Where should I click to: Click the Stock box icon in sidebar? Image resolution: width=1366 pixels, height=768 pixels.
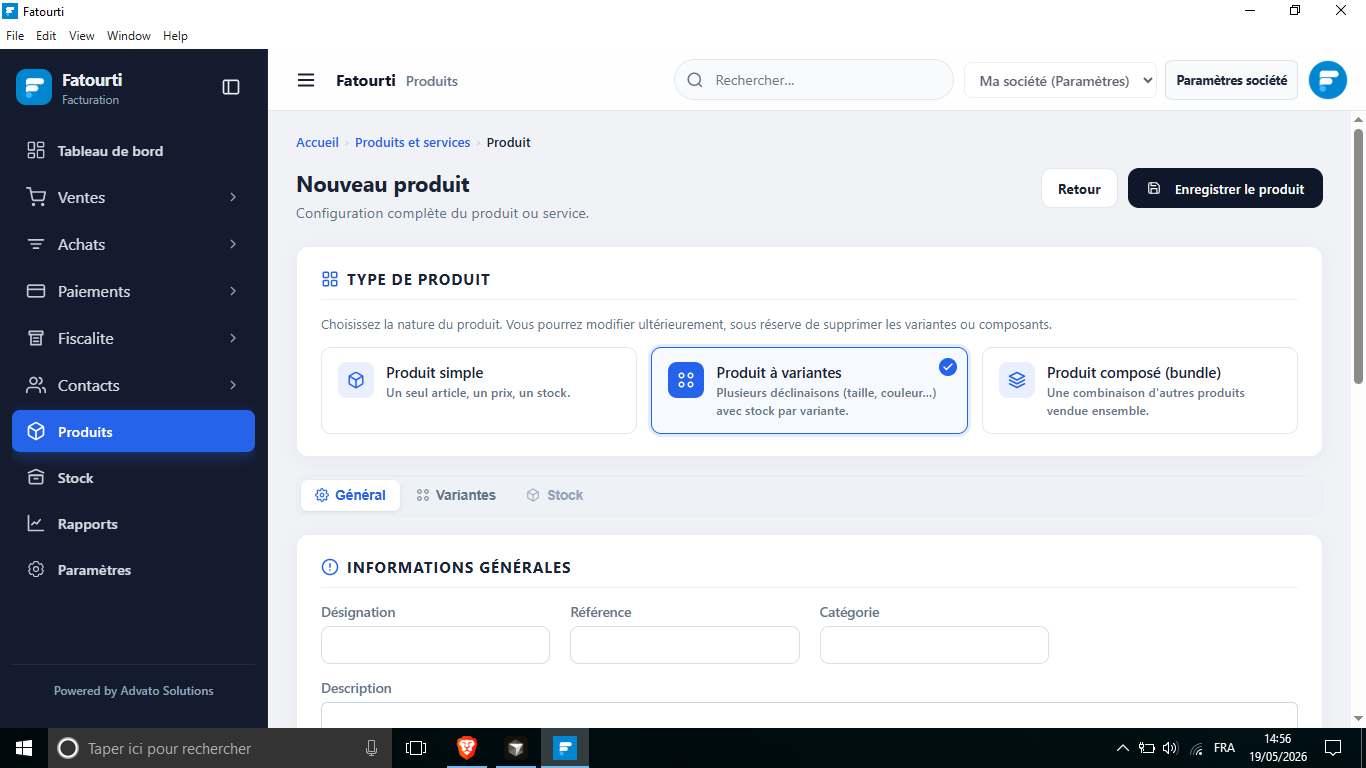click(x=36, y=477)
